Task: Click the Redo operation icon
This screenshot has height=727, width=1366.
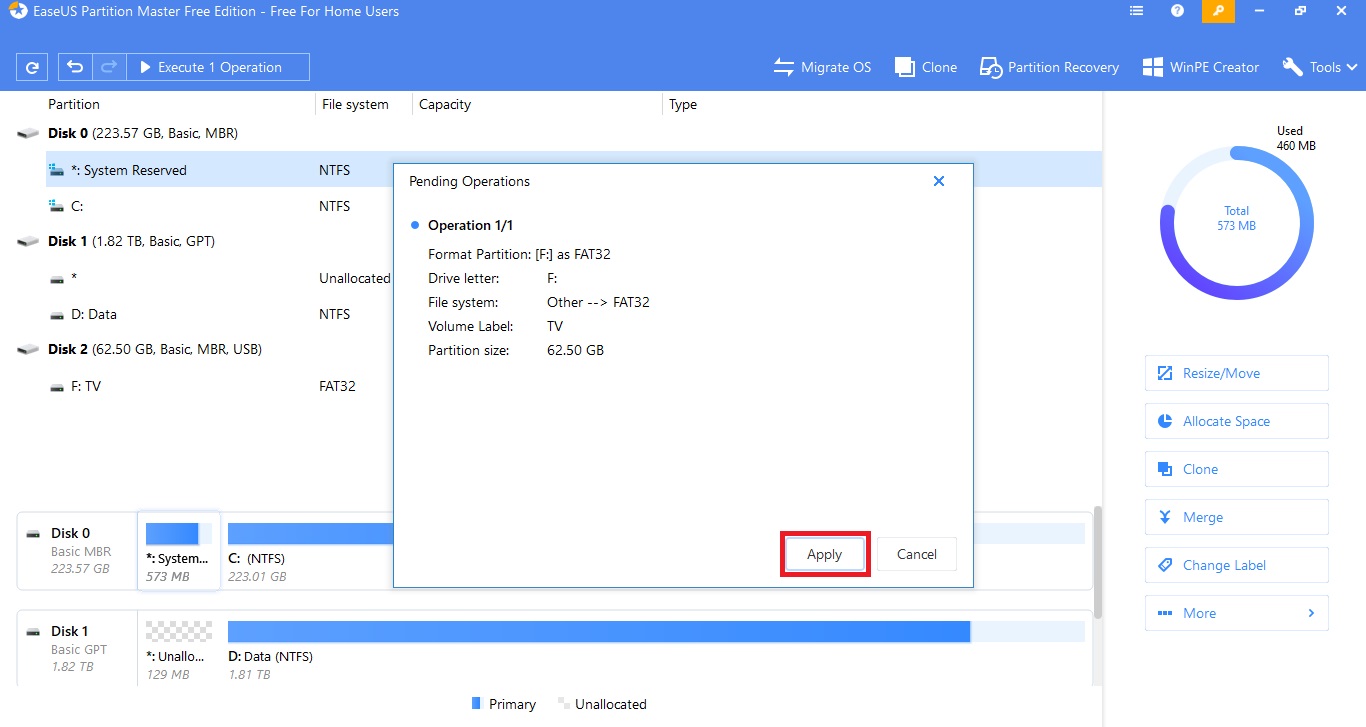Action: (108, 66)
